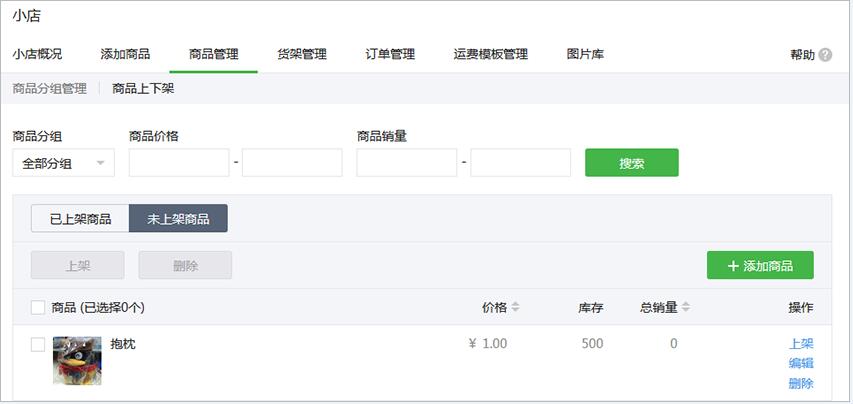Screen dimensions: 853x404
Task: Click the maximum 商品销量 input field
Action: (x=521, y=163)
